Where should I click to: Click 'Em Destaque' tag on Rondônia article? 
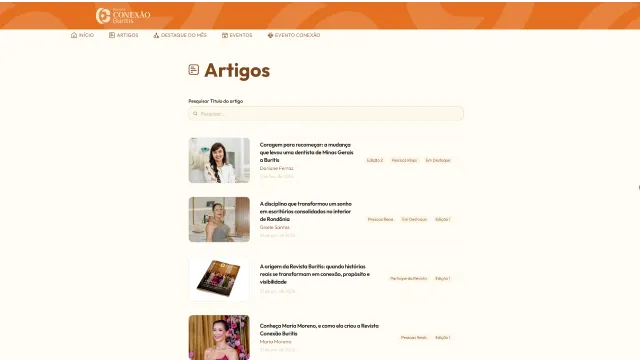coord(414,220)
